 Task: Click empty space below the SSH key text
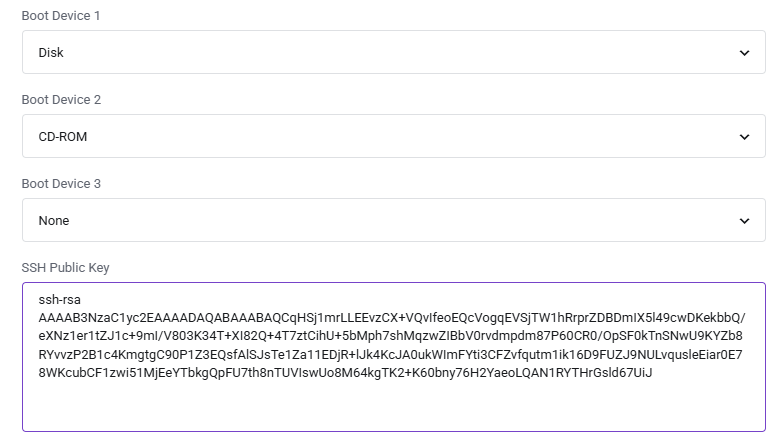tap(393, 406)
